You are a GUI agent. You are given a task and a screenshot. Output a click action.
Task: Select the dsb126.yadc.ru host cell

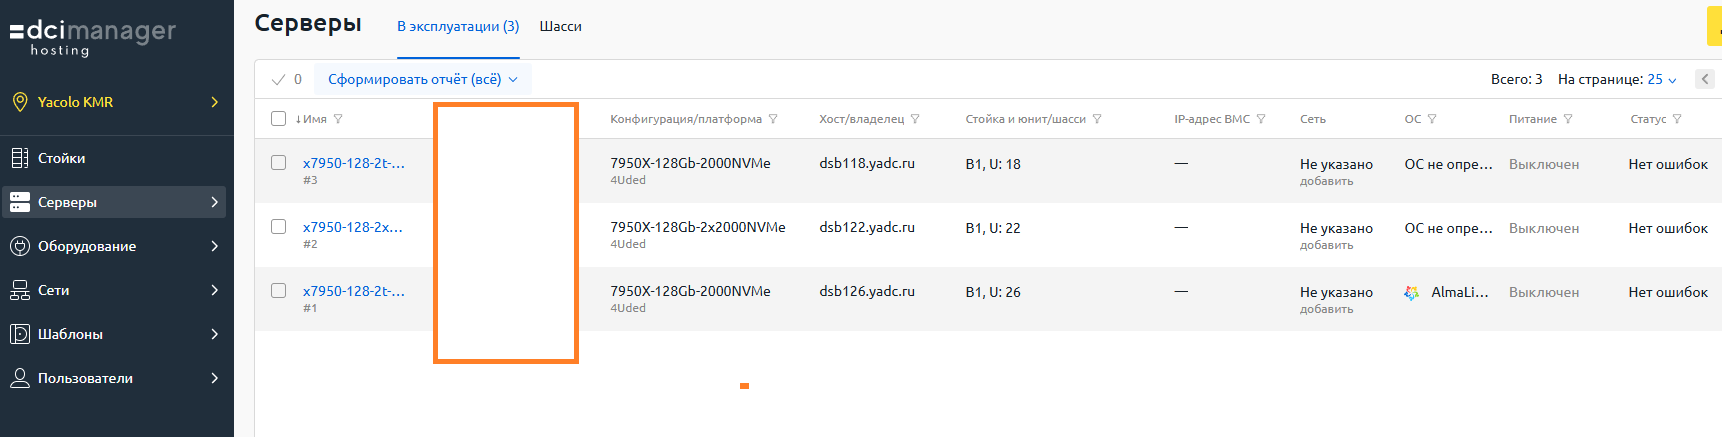(867, 291)
